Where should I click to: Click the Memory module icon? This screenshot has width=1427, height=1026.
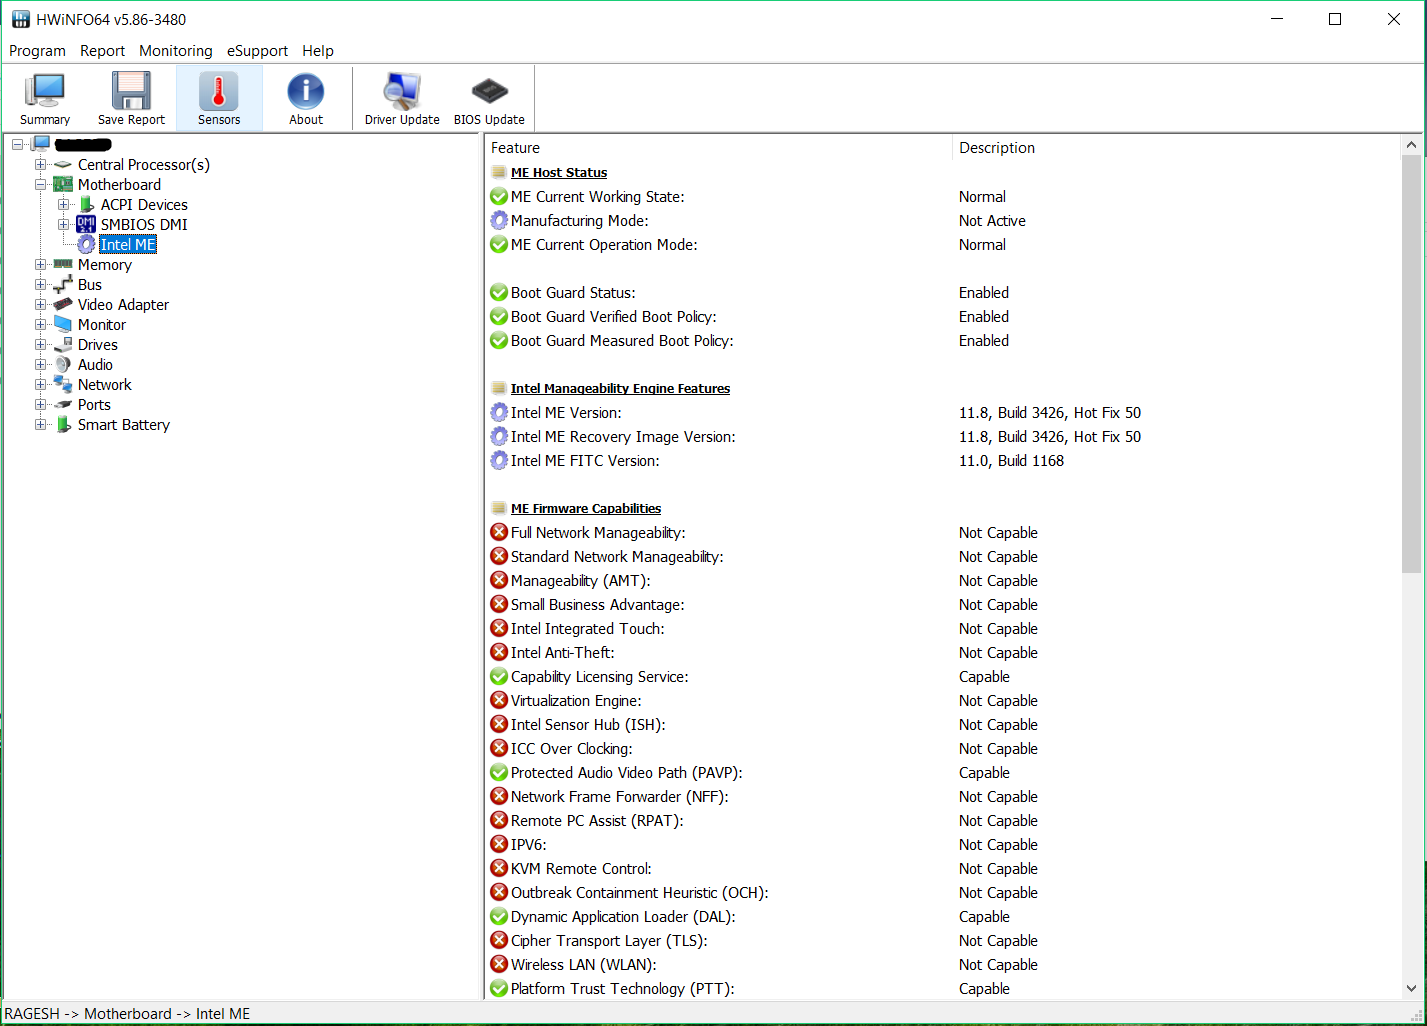pyautogui.click(x=63, y=265)
